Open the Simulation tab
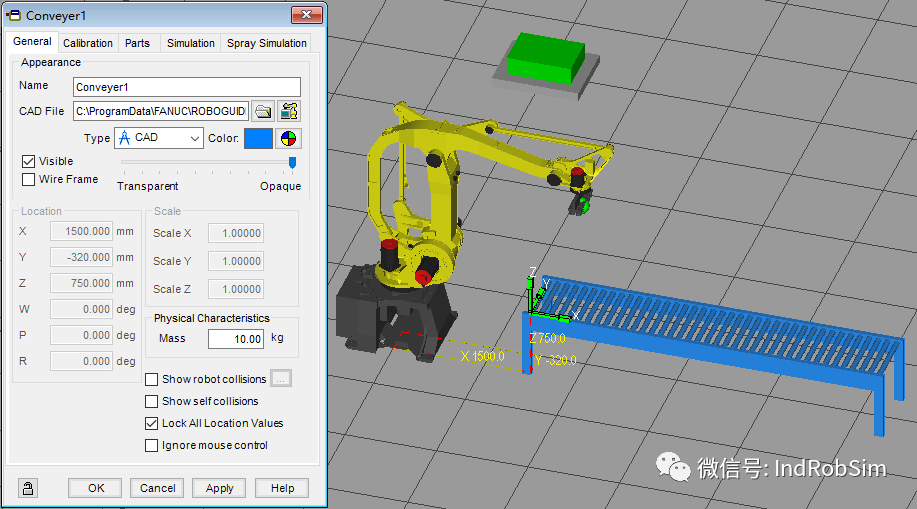Screen dimensions: 917x509 coord(191,43)
